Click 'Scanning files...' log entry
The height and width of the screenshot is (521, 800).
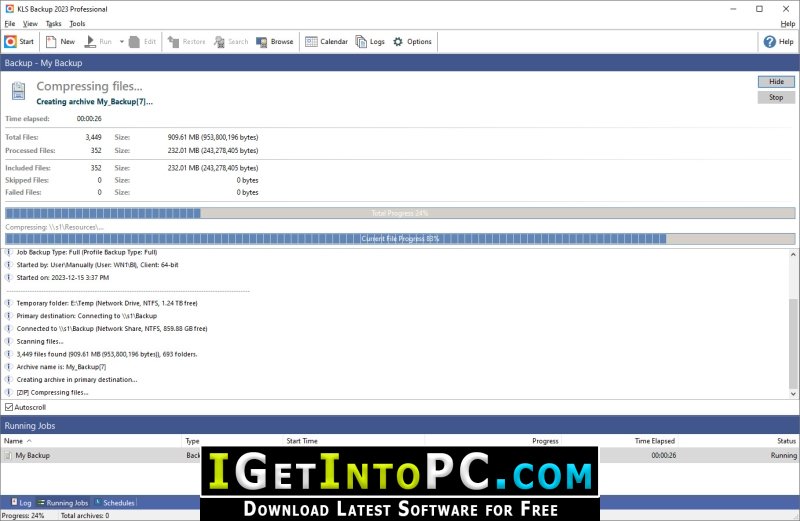[x=40, y=341]
